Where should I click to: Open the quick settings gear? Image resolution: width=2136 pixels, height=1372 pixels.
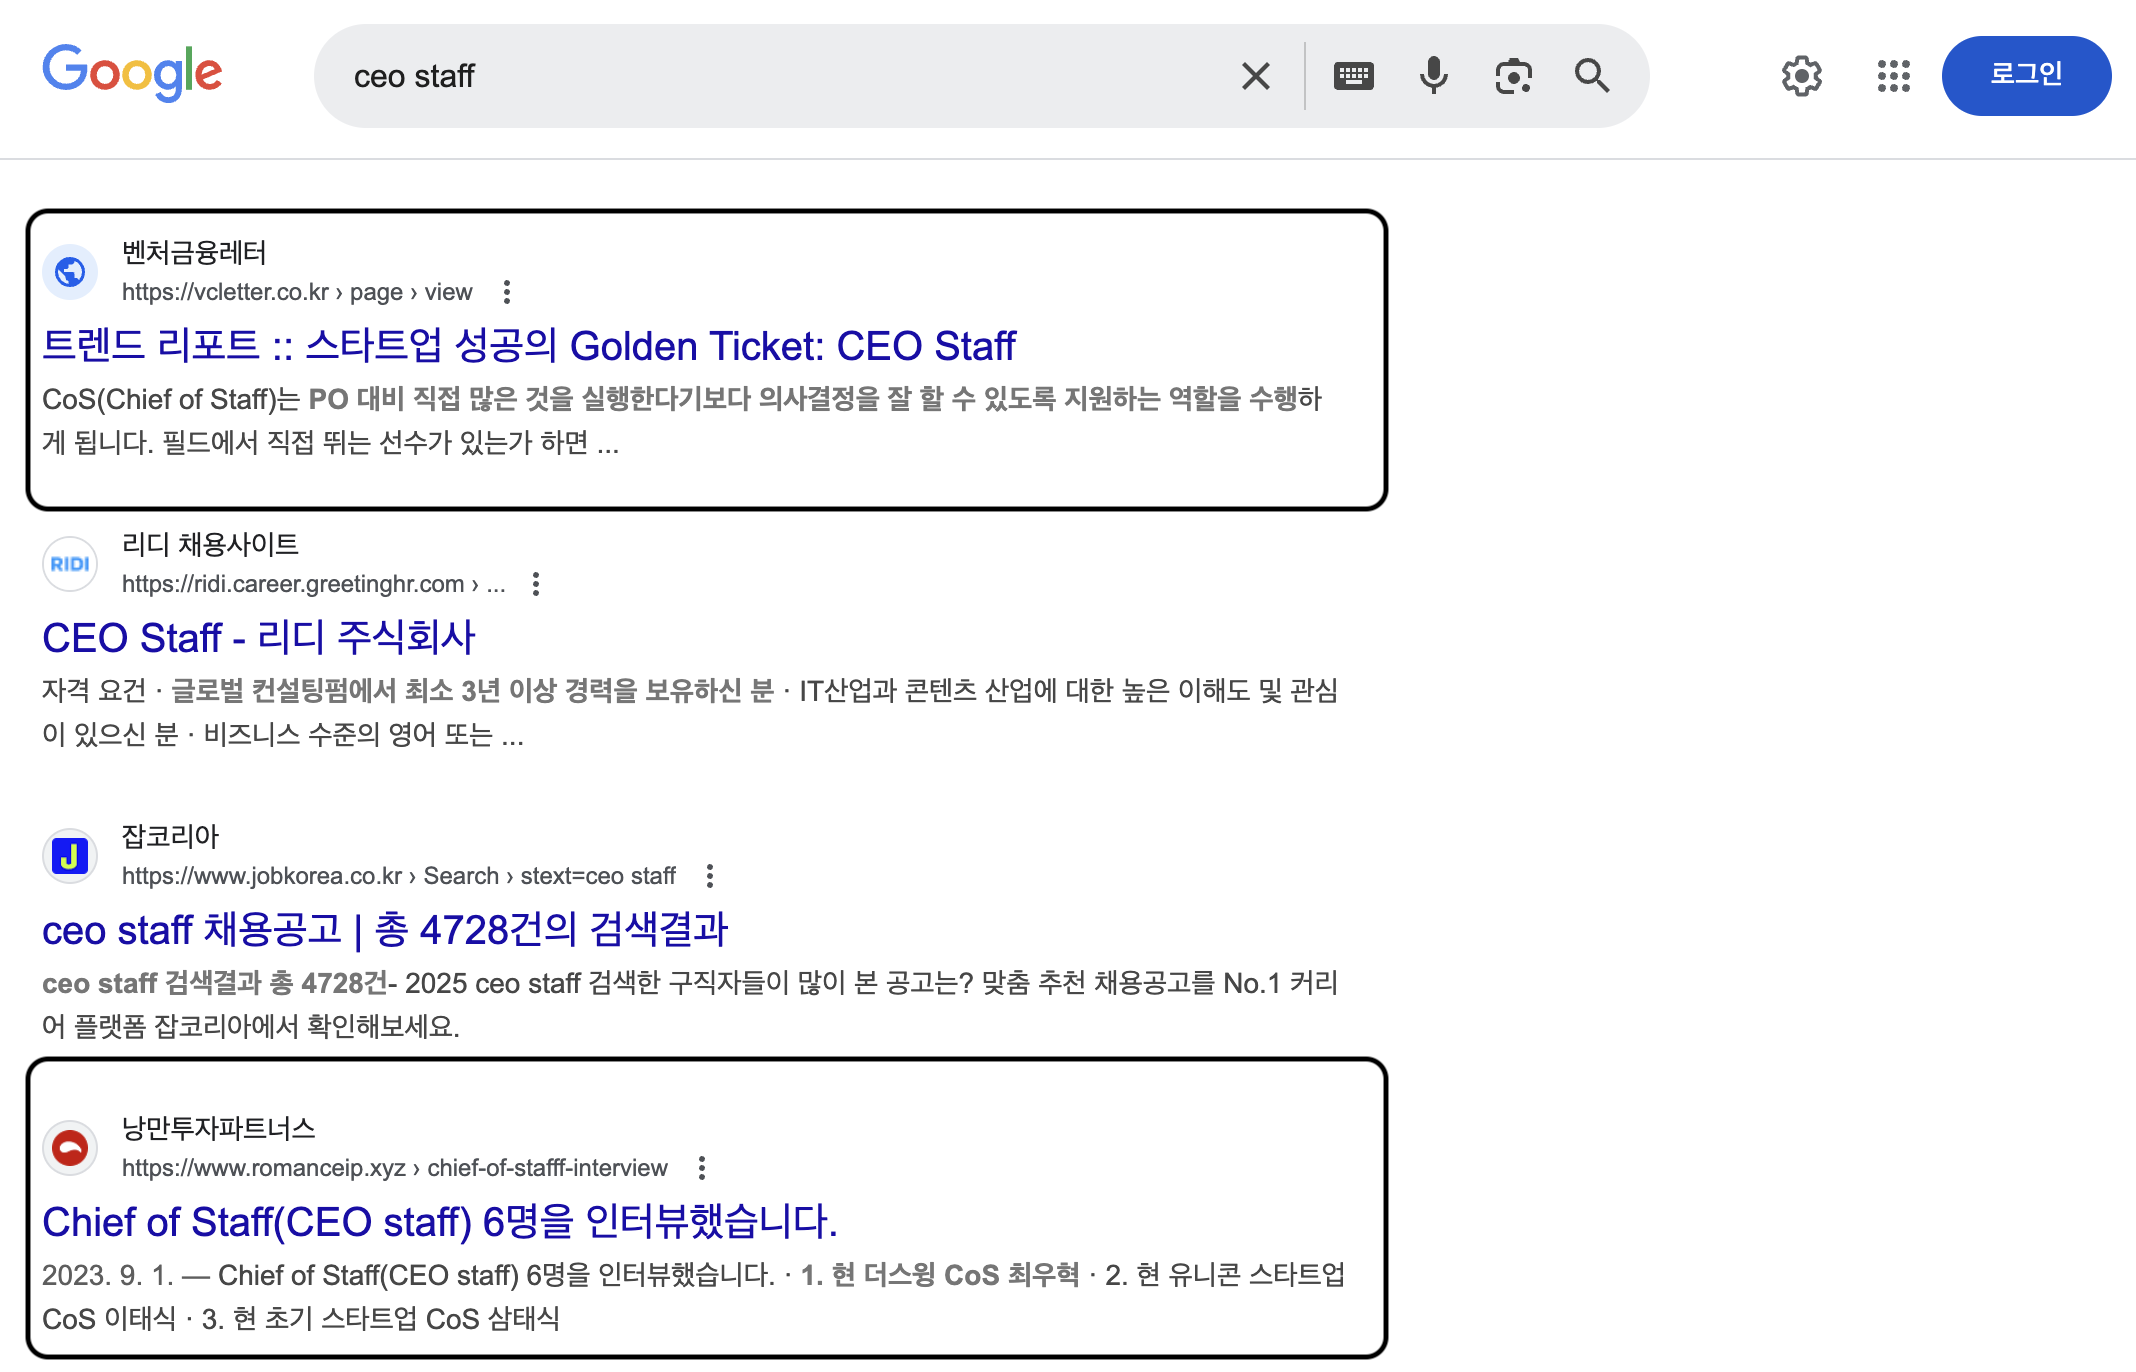(1801, 76)
